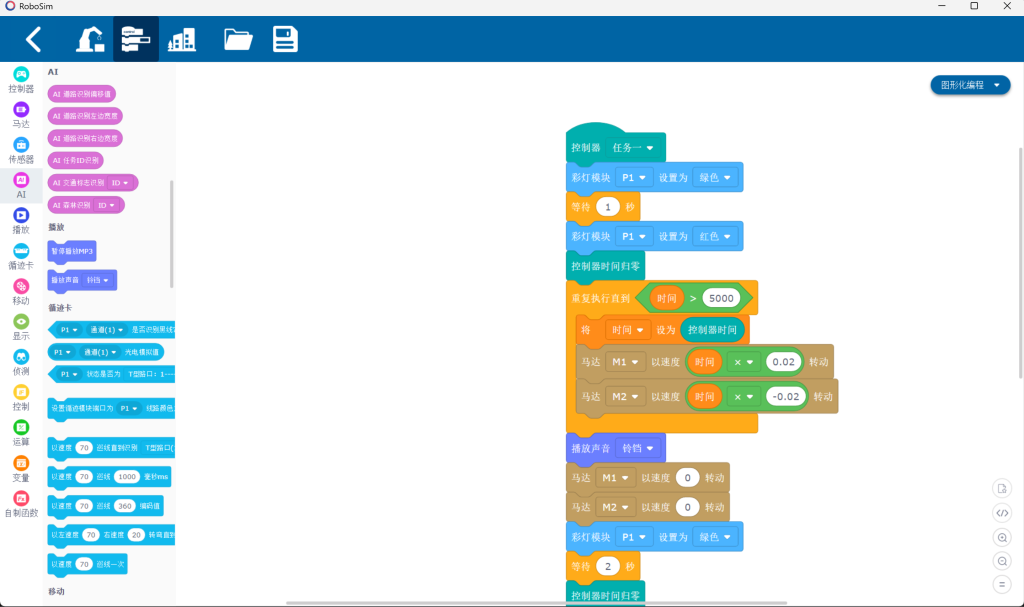
Task: Open the 自制函数 block category
Action: click(x=21, y=504)
